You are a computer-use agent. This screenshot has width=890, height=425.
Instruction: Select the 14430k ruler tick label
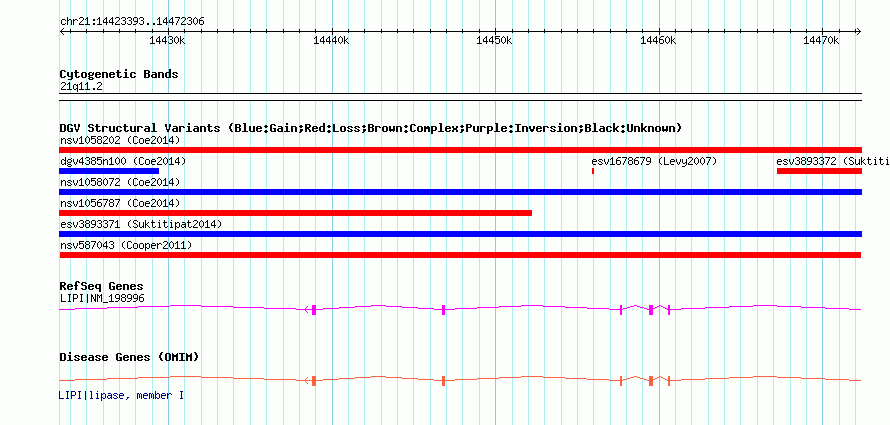tap(167, 40)
